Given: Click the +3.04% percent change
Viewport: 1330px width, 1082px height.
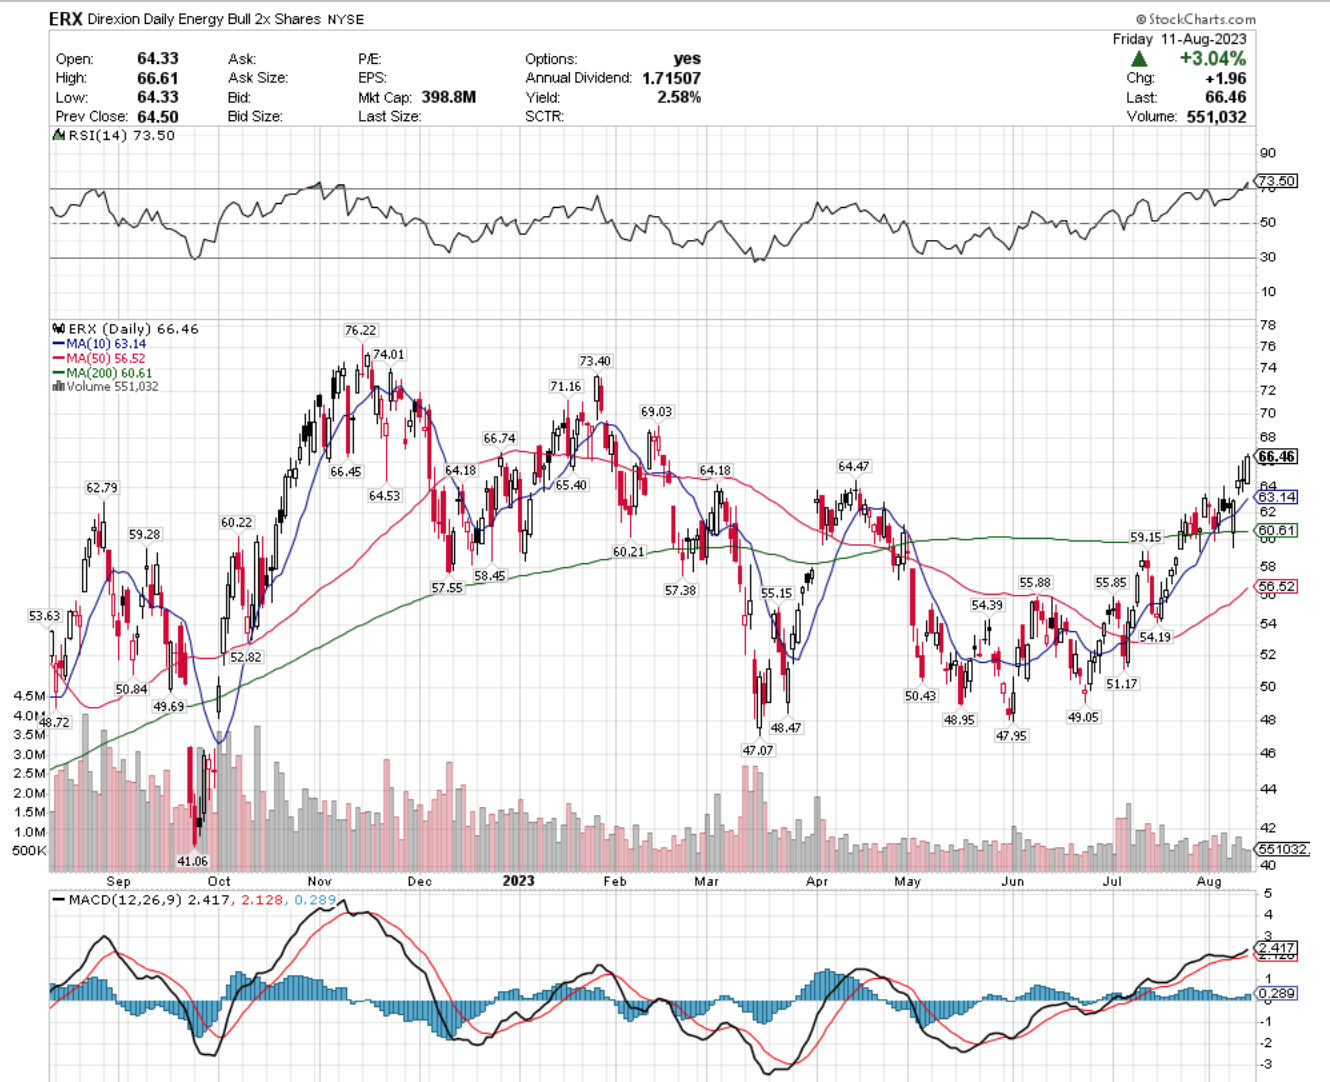Looking at the screenshot, I should [x=1212, y=59].
